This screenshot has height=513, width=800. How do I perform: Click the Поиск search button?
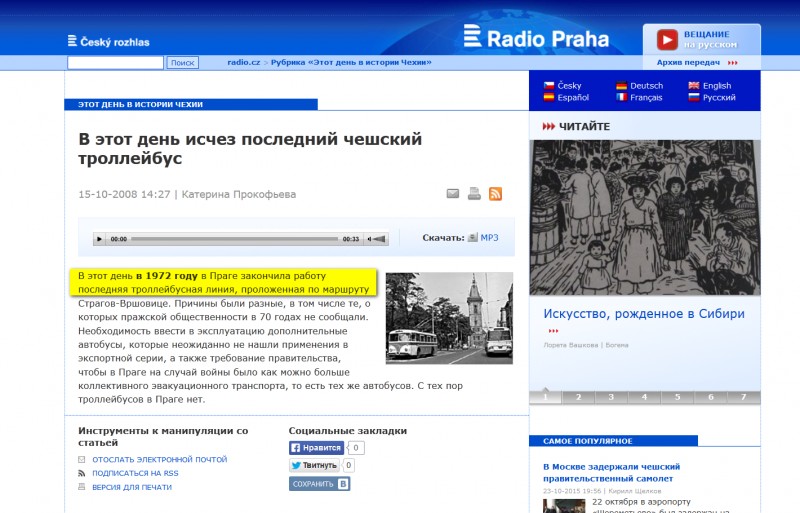coord(182,62)
